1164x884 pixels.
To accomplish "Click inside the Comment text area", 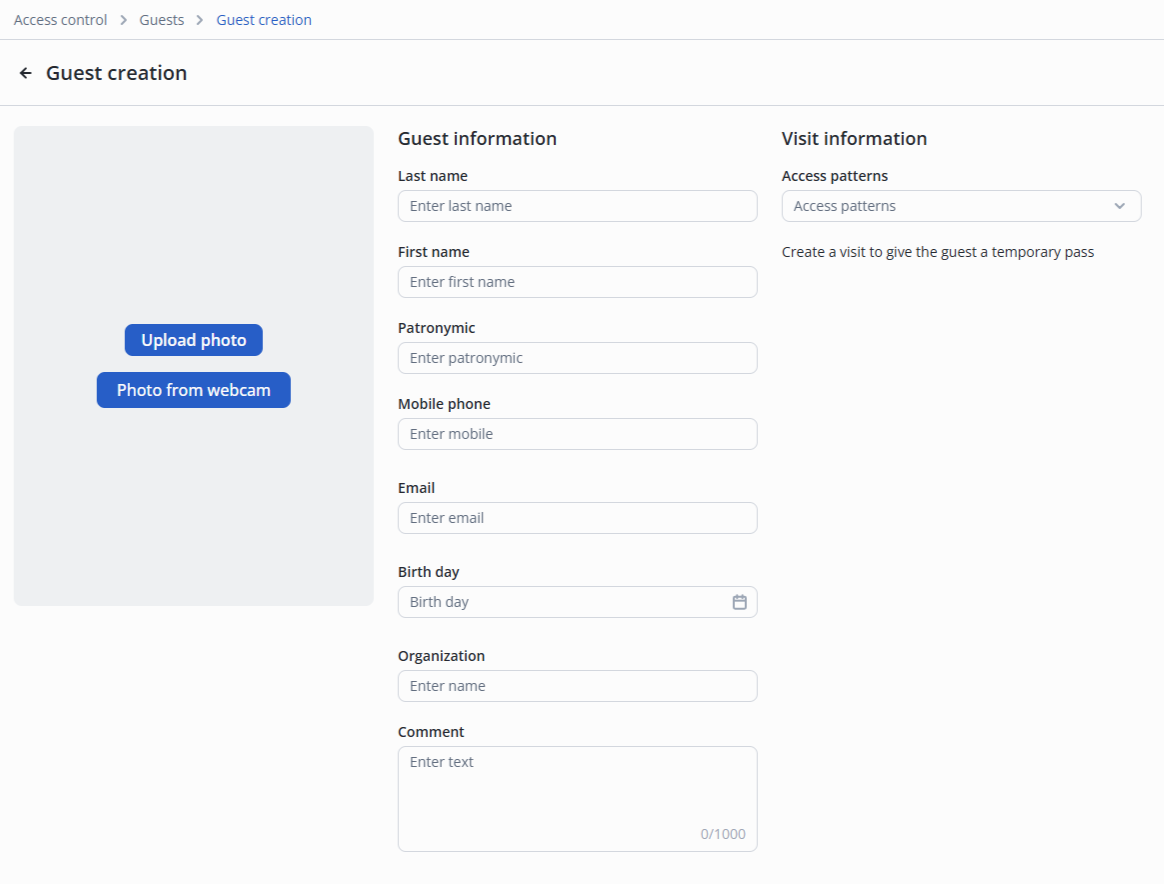I will [x=577, y=798].
